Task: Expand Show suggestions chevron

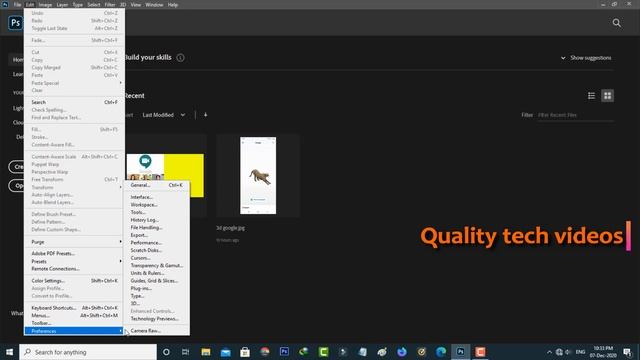Action: tap(563, 58)
